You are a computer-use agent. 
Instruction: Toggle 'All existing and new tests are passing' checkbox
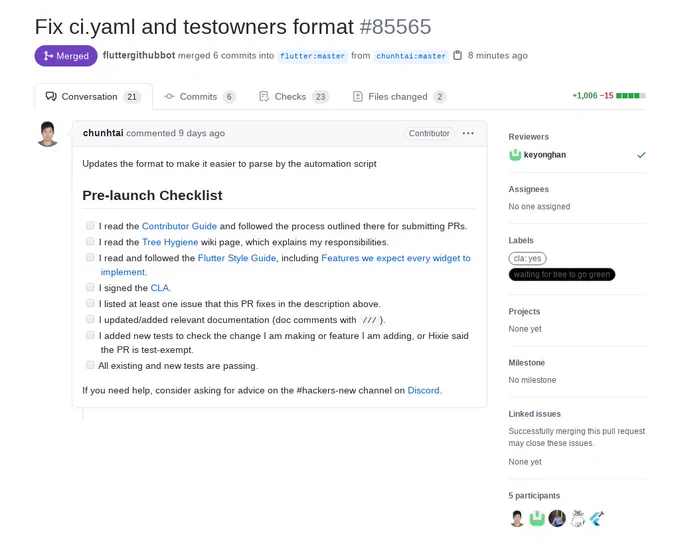coord(90,365)
